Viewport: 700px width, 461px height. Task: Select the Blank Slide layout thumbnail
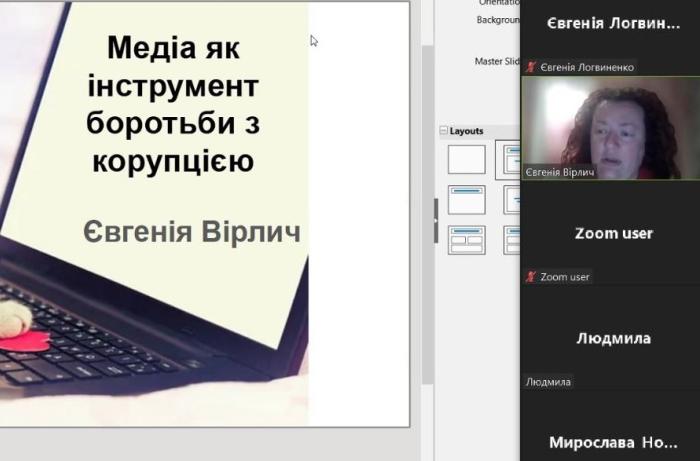pos(467,159)
